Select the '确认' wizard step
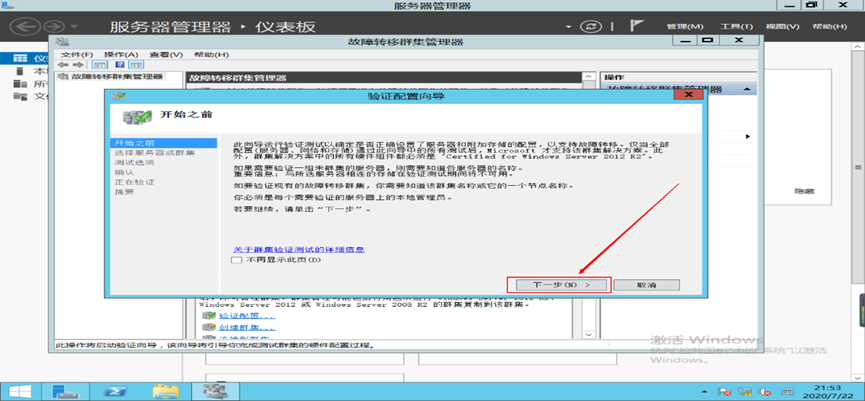The image size is (865, 401). click(124, 172)
